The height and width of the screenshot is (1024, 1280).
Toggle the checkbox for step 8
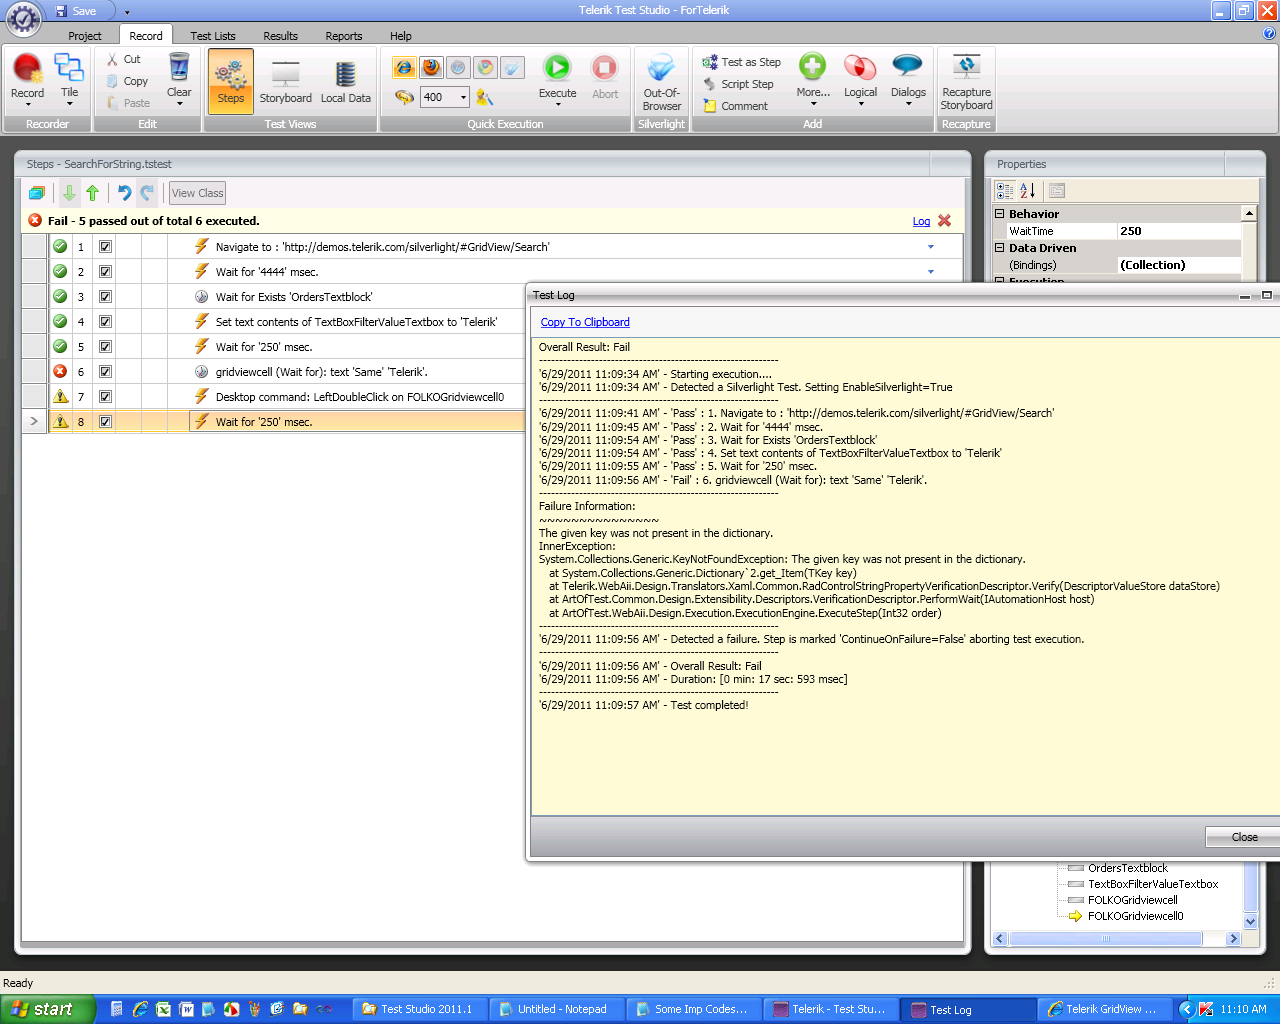point(105,422)
